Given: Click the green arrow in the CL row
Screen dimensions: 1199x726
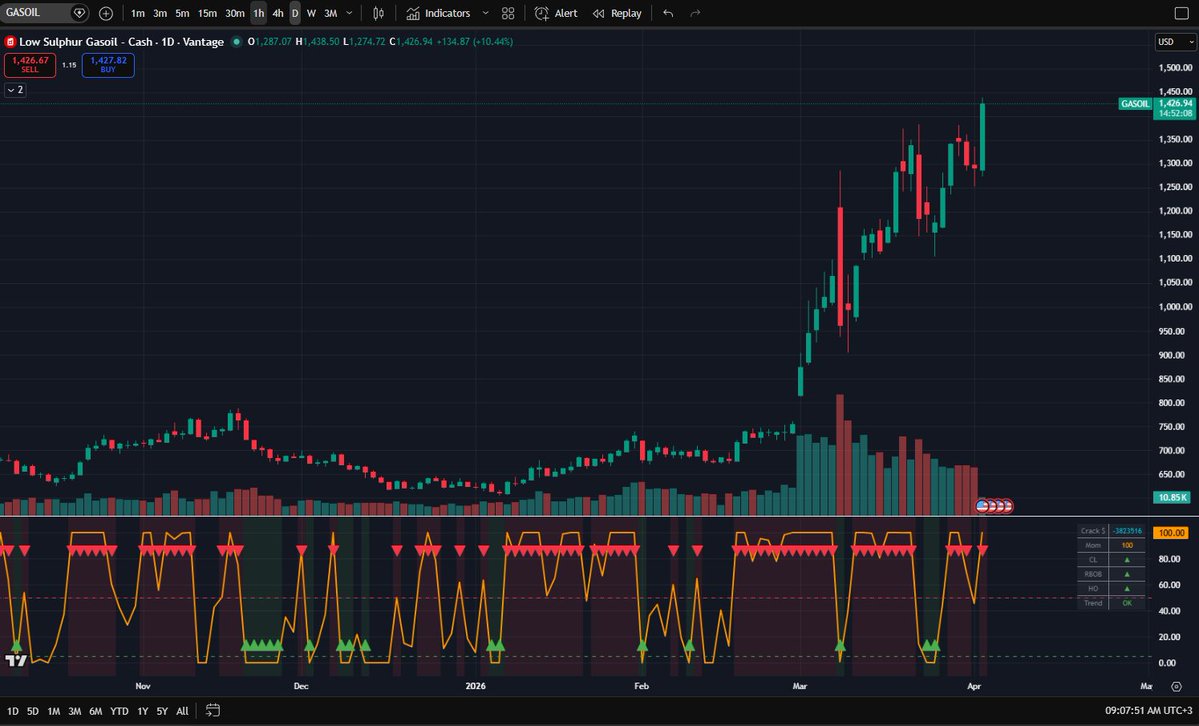Looking at the screenshot, I should coord(1127,560).
